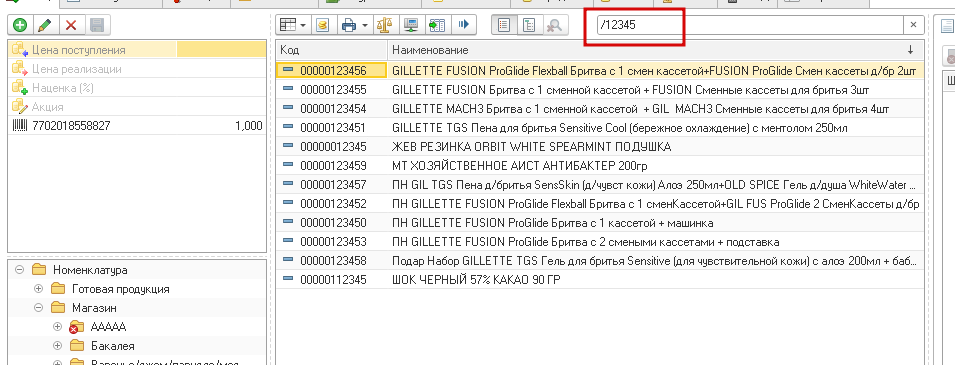This screenshot has height=365, width=955.
Task: Select item code 00000123452
Action: (x=333, y=203)
